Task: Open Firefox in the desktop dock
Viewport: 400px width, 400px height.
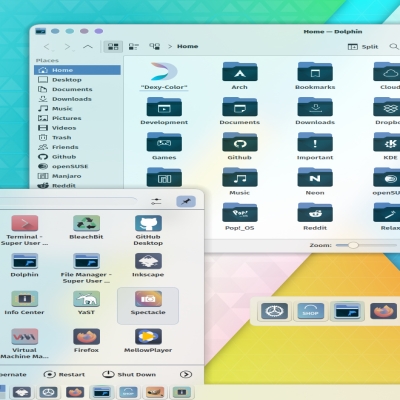Action: pos(383,311)
